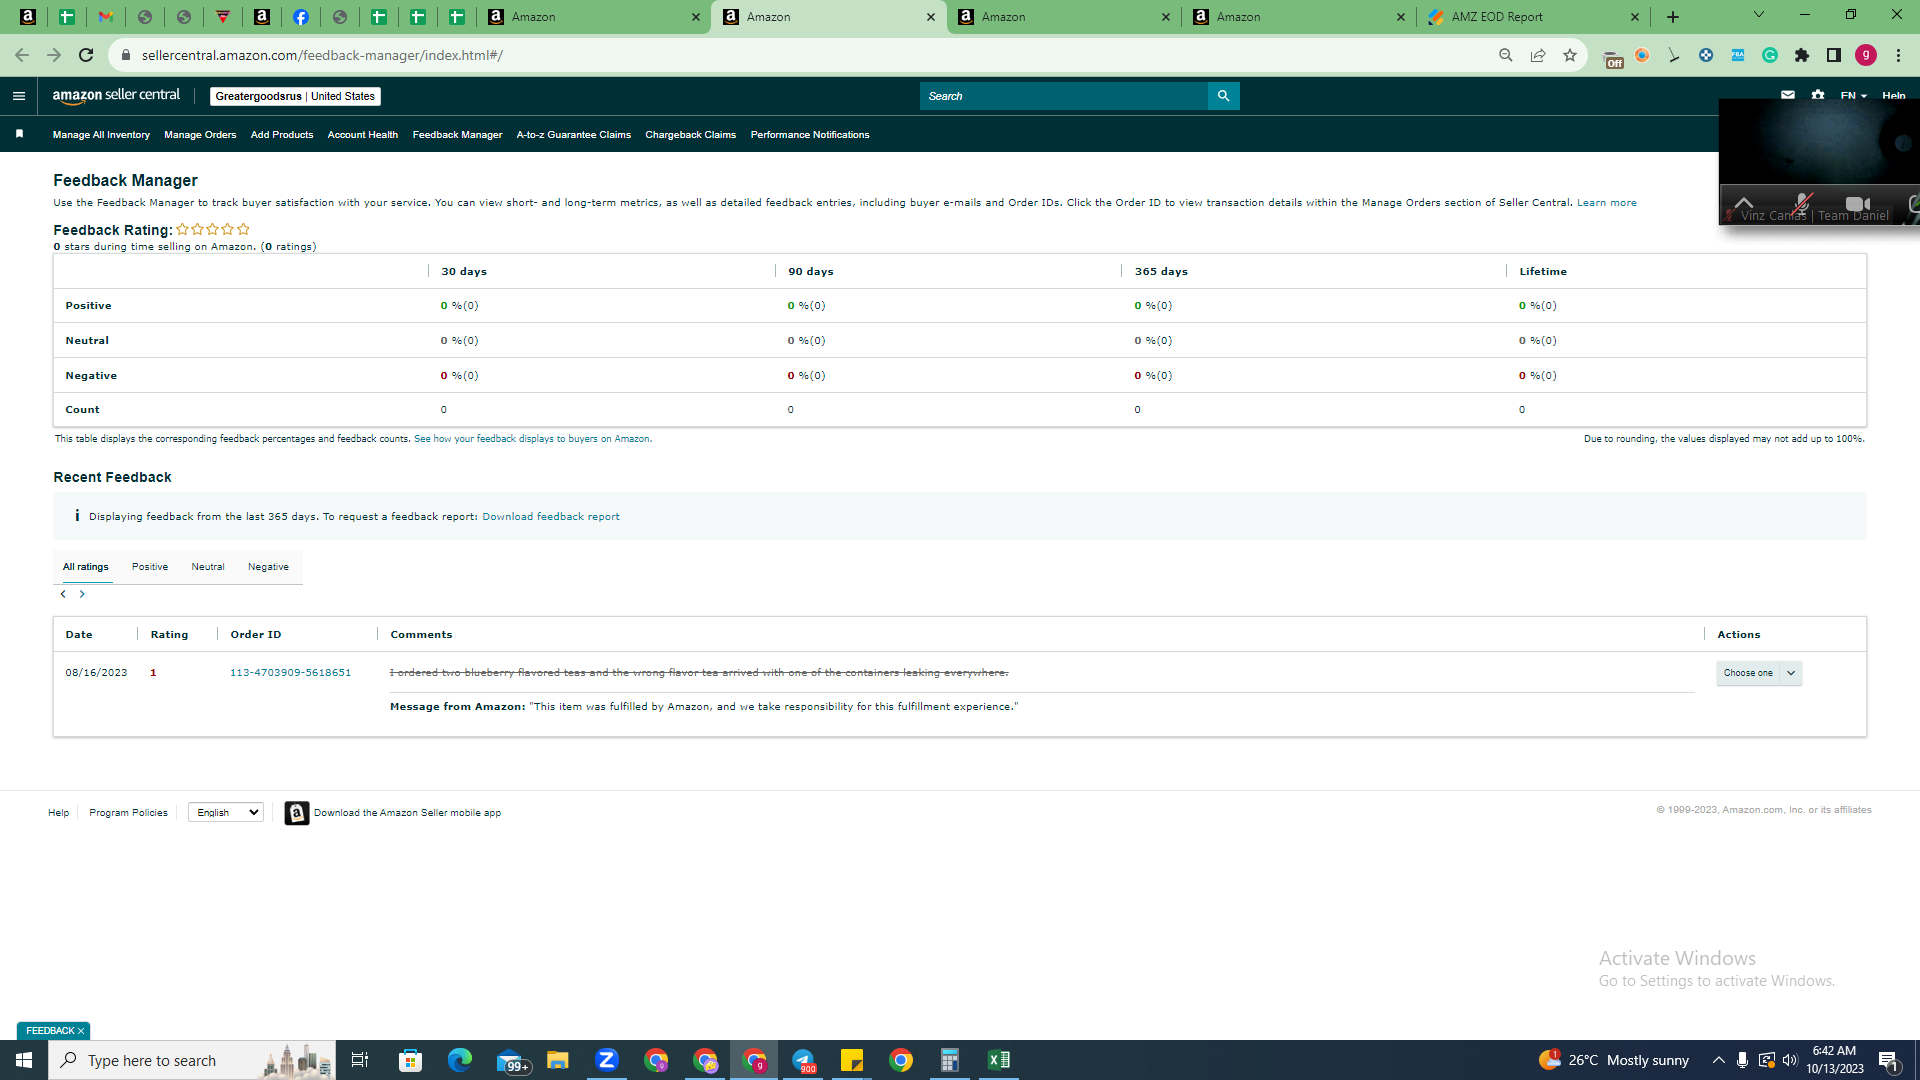Go to previous feedback page arrow
Screen dimensions: 1920x1080
tap(63, 594)
